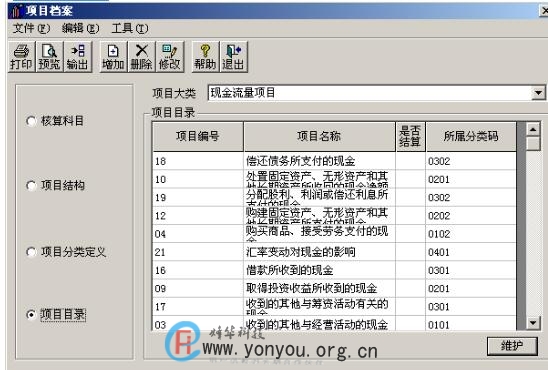Click the 删除 delete toolbar icon
548x370 pixels.
(142, 57)
